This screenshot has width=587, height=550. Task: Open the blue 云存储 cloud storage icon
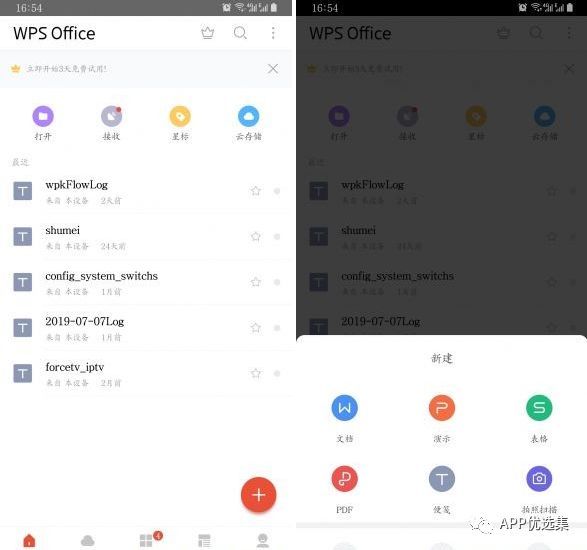click(249, 116)
